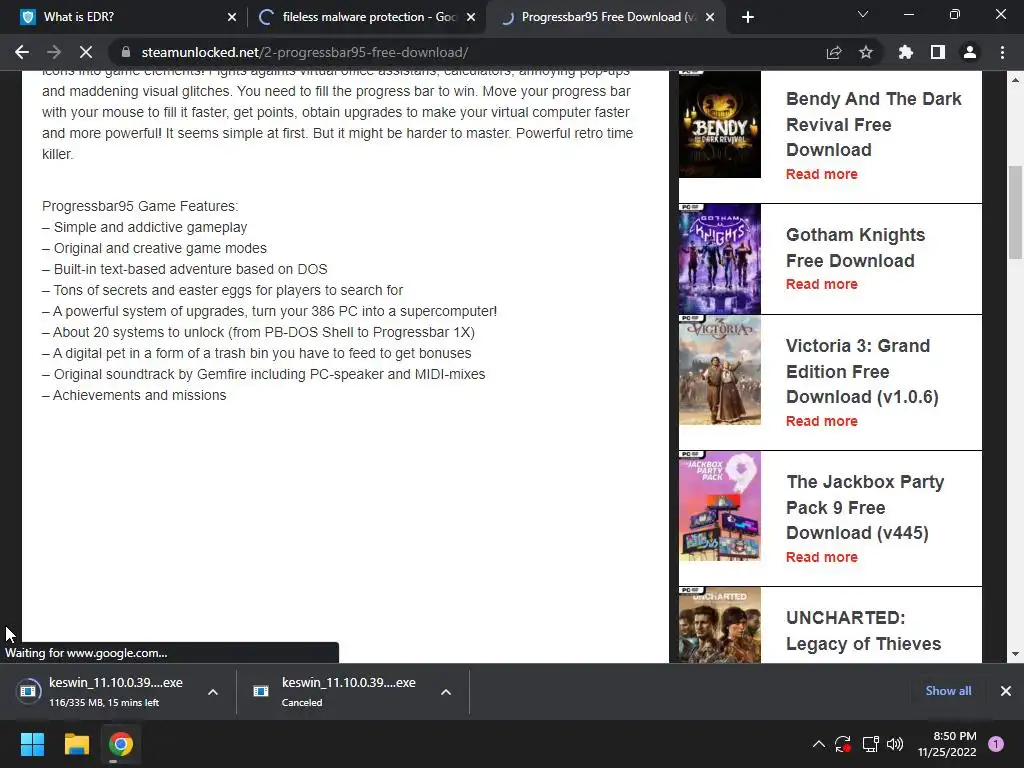1024x768 pixels.
Task: Click the sync tray icon with red dot
Action: [x=842, y=744]
